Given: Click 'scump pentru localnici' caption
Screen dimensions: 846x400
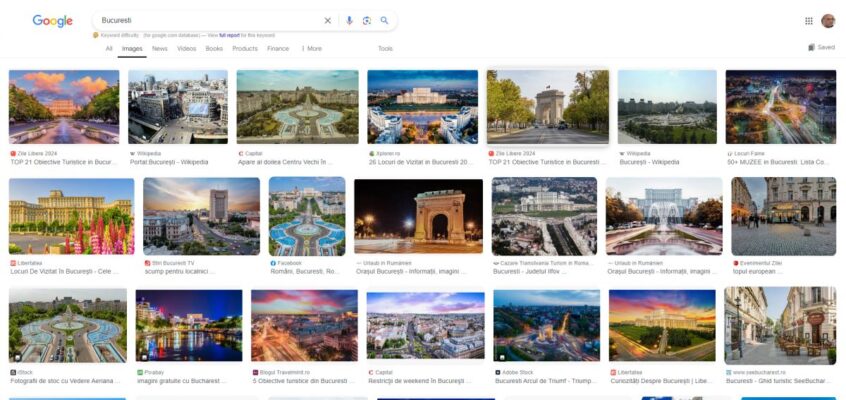Looking at the screenshot, I should click(180, 272).
